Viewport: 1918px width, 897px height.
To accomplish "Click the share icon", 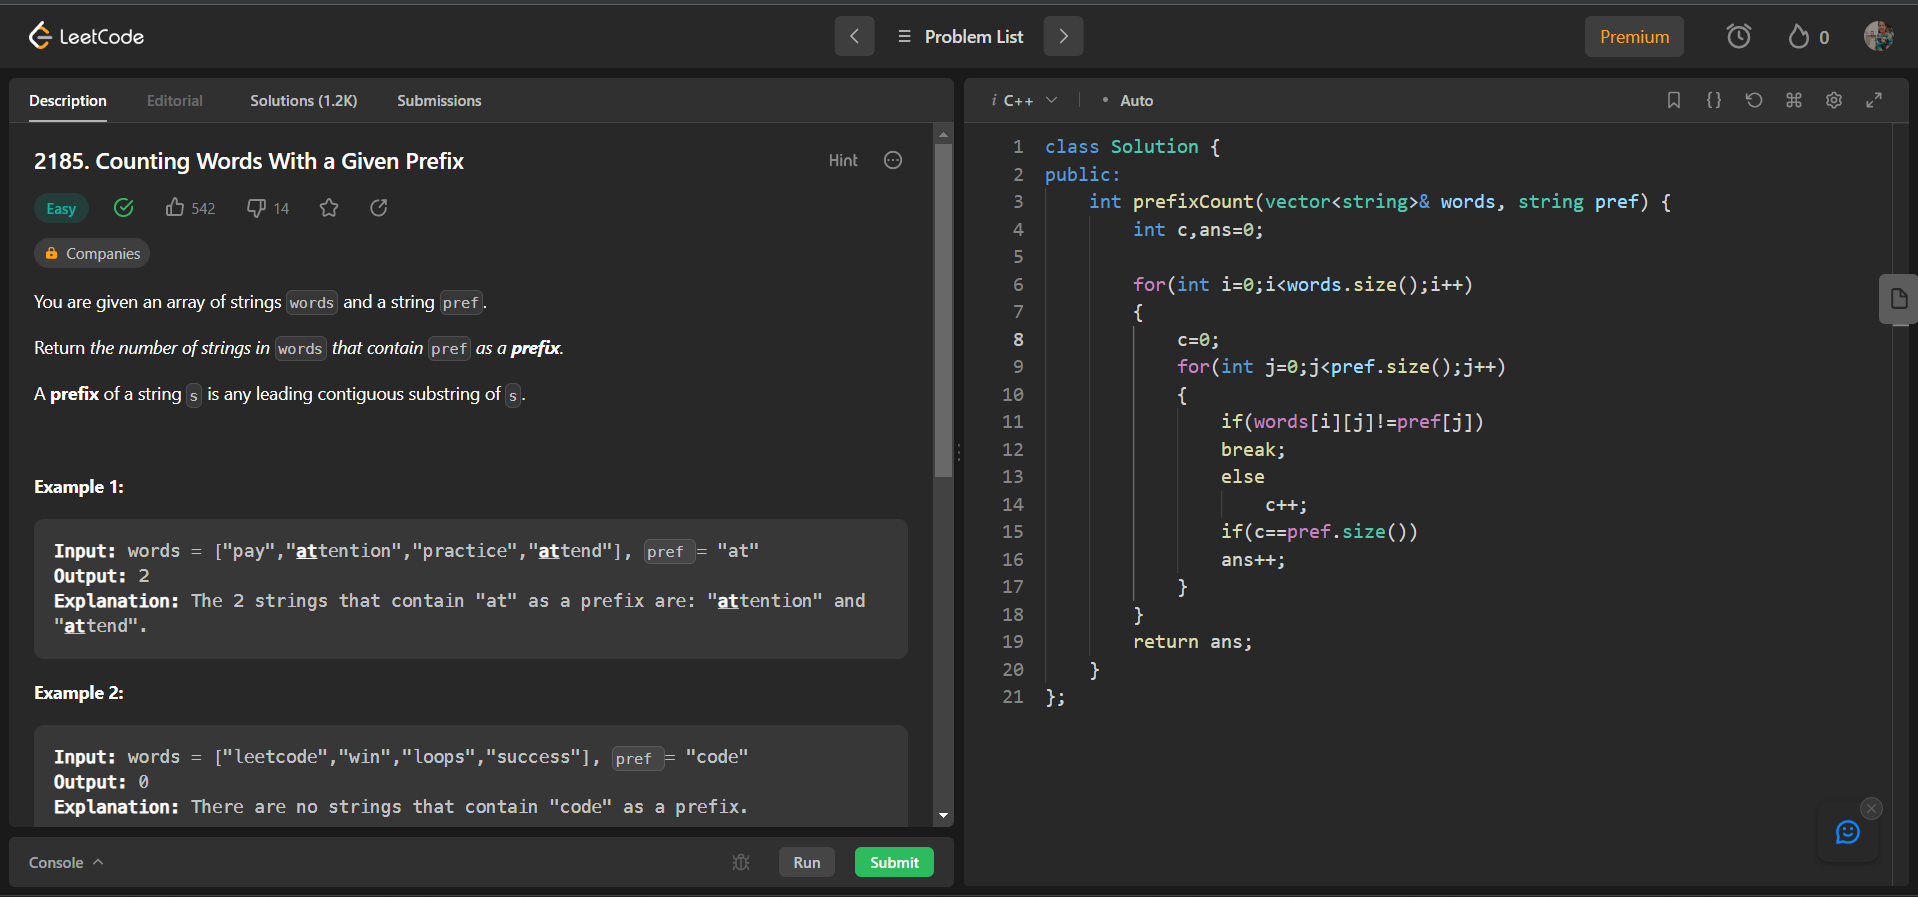I will pos(379,207).
